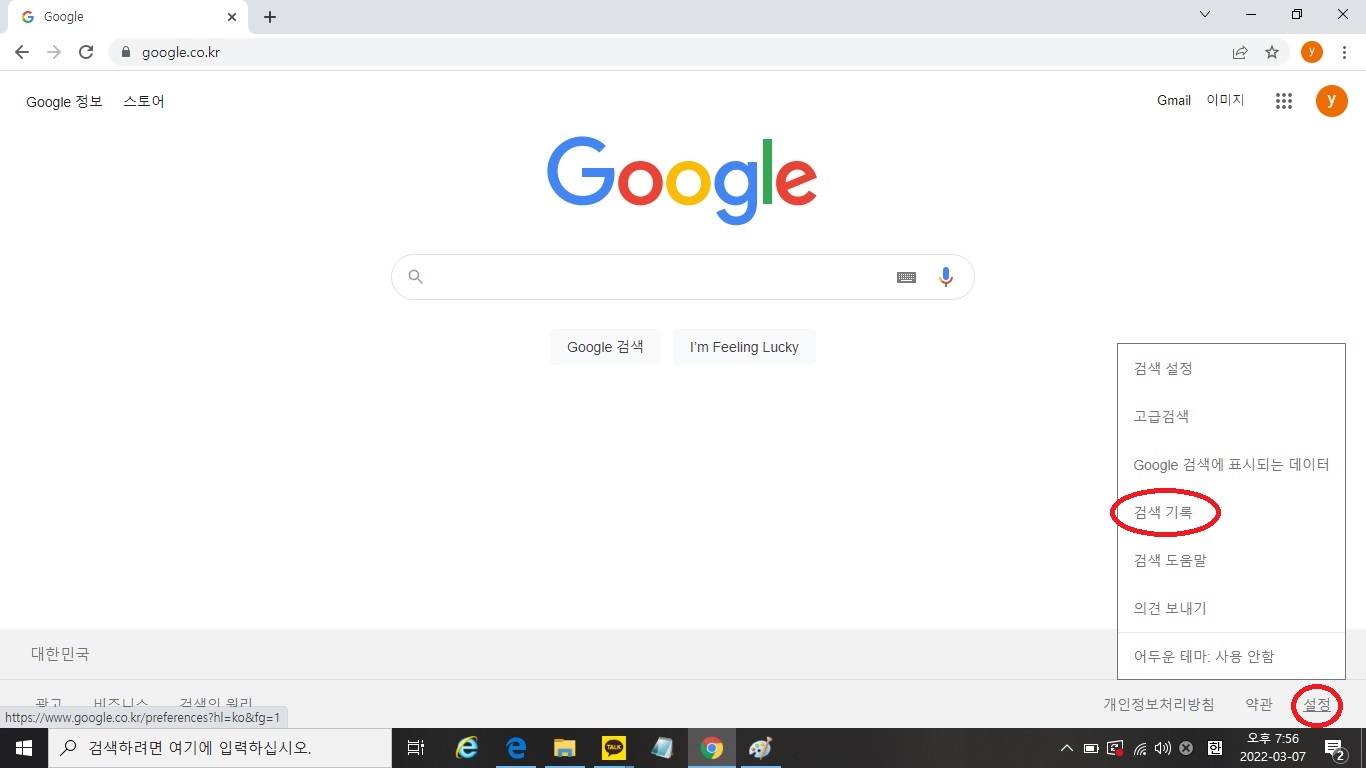Select 검색 설정 from the settings menu

point(1231,368)
